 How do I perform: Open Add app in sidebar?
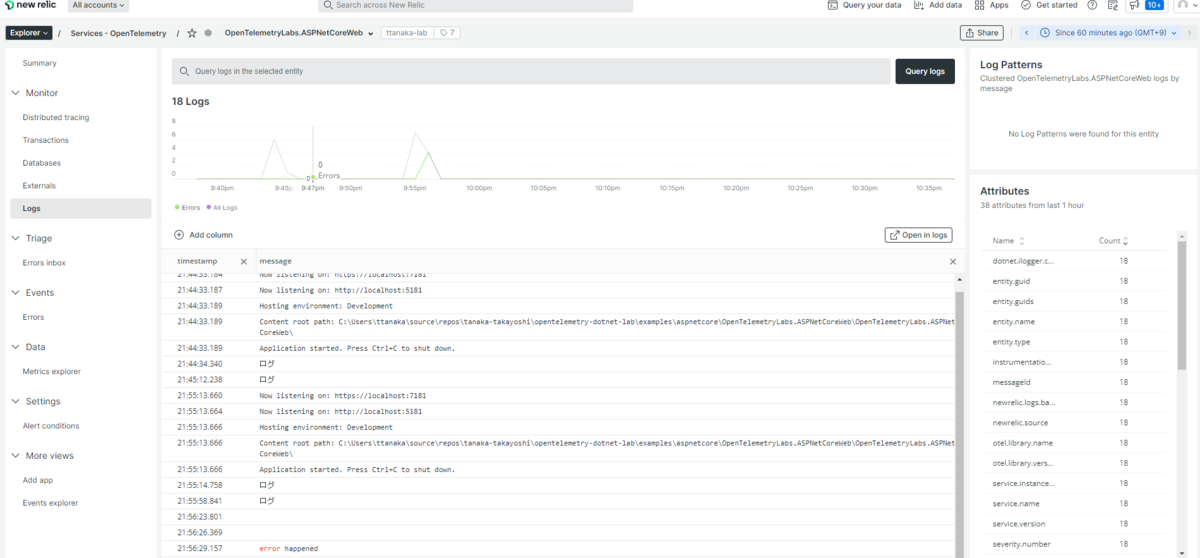point(38,480)
